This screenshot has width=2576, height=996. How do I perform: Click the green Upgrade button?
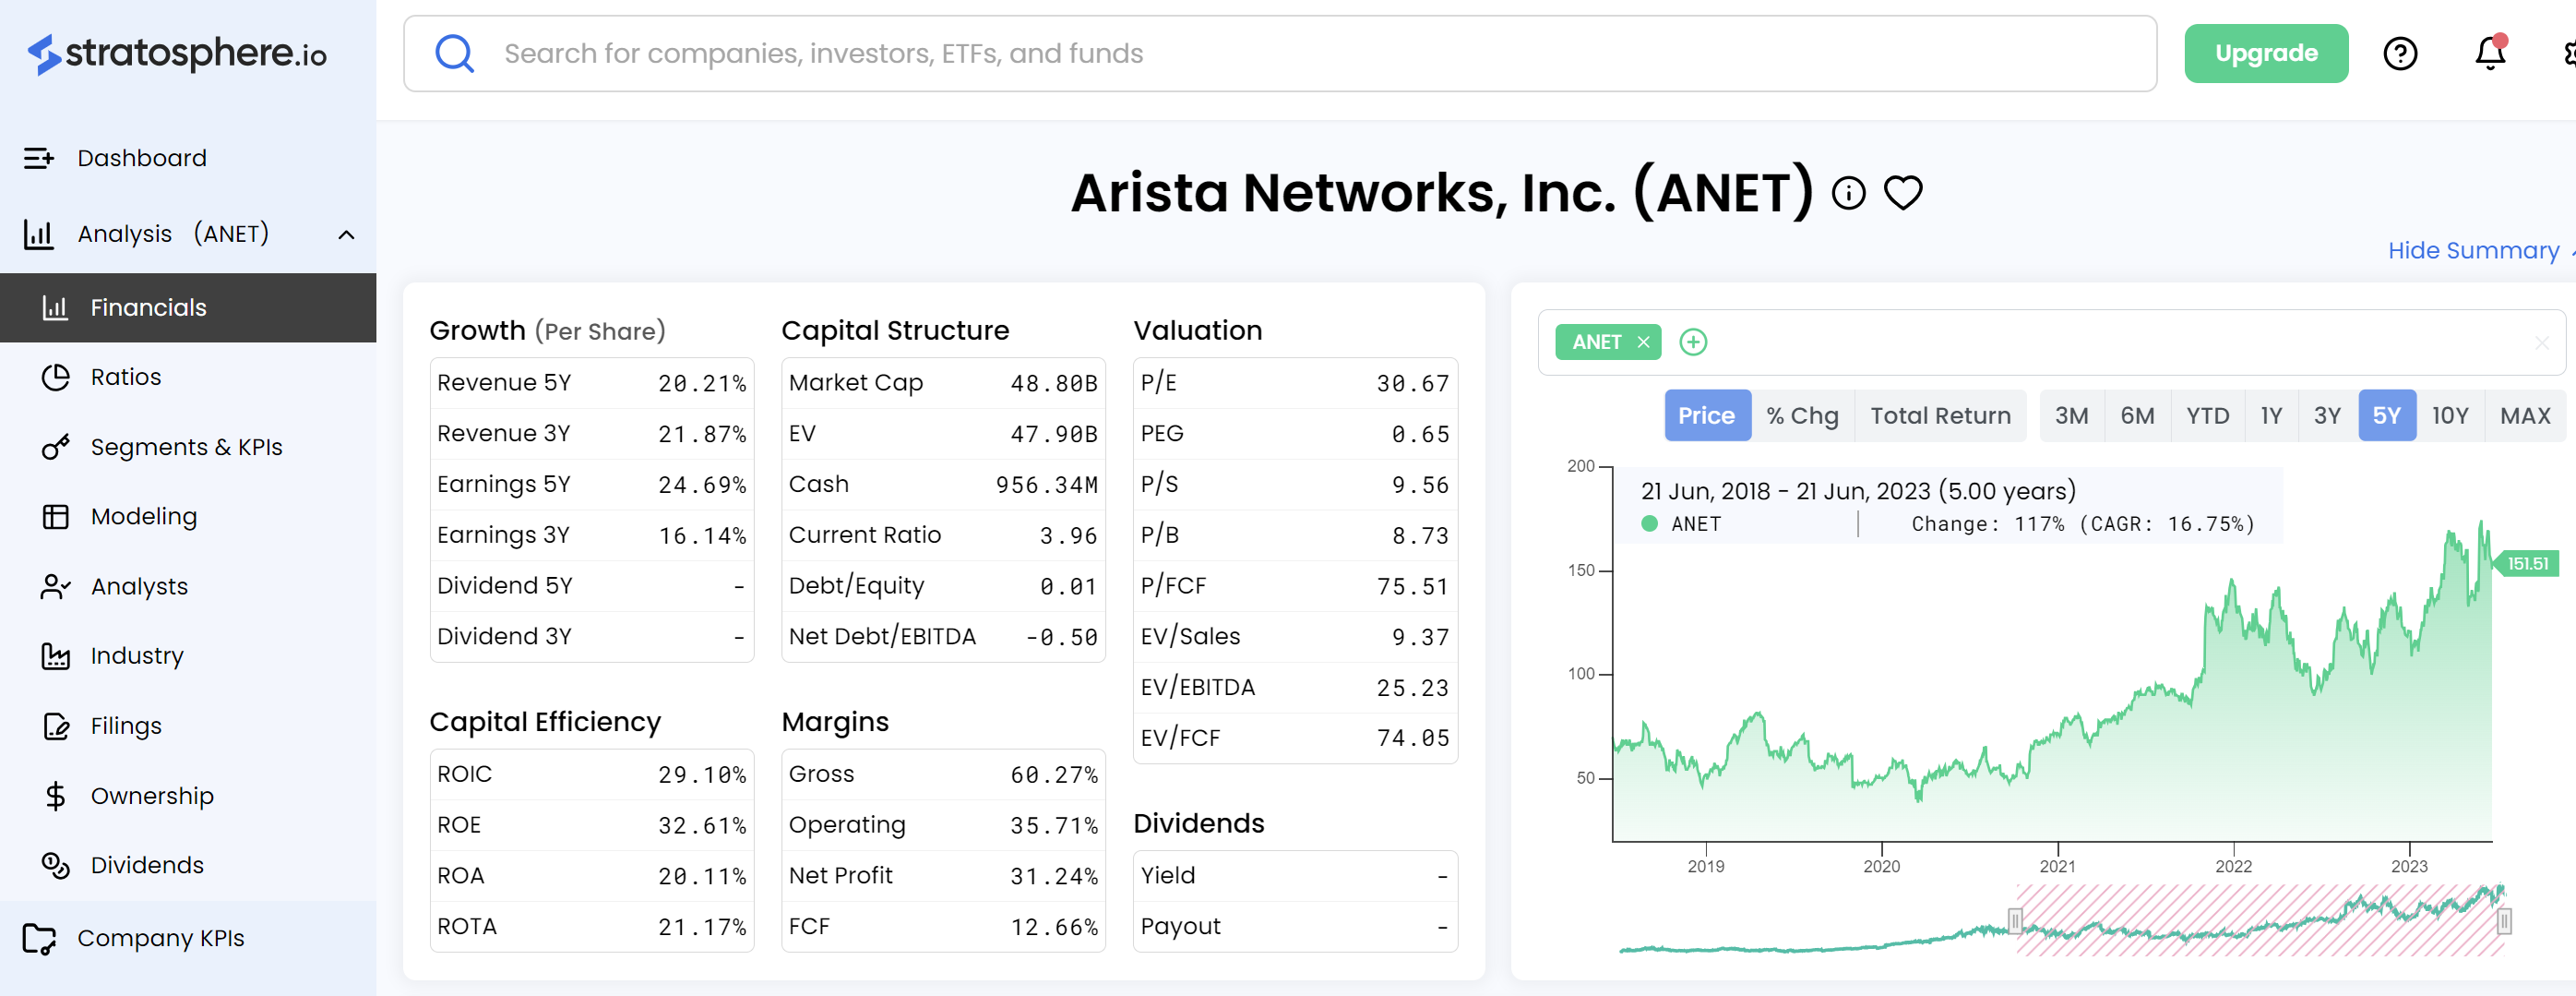2265,53
